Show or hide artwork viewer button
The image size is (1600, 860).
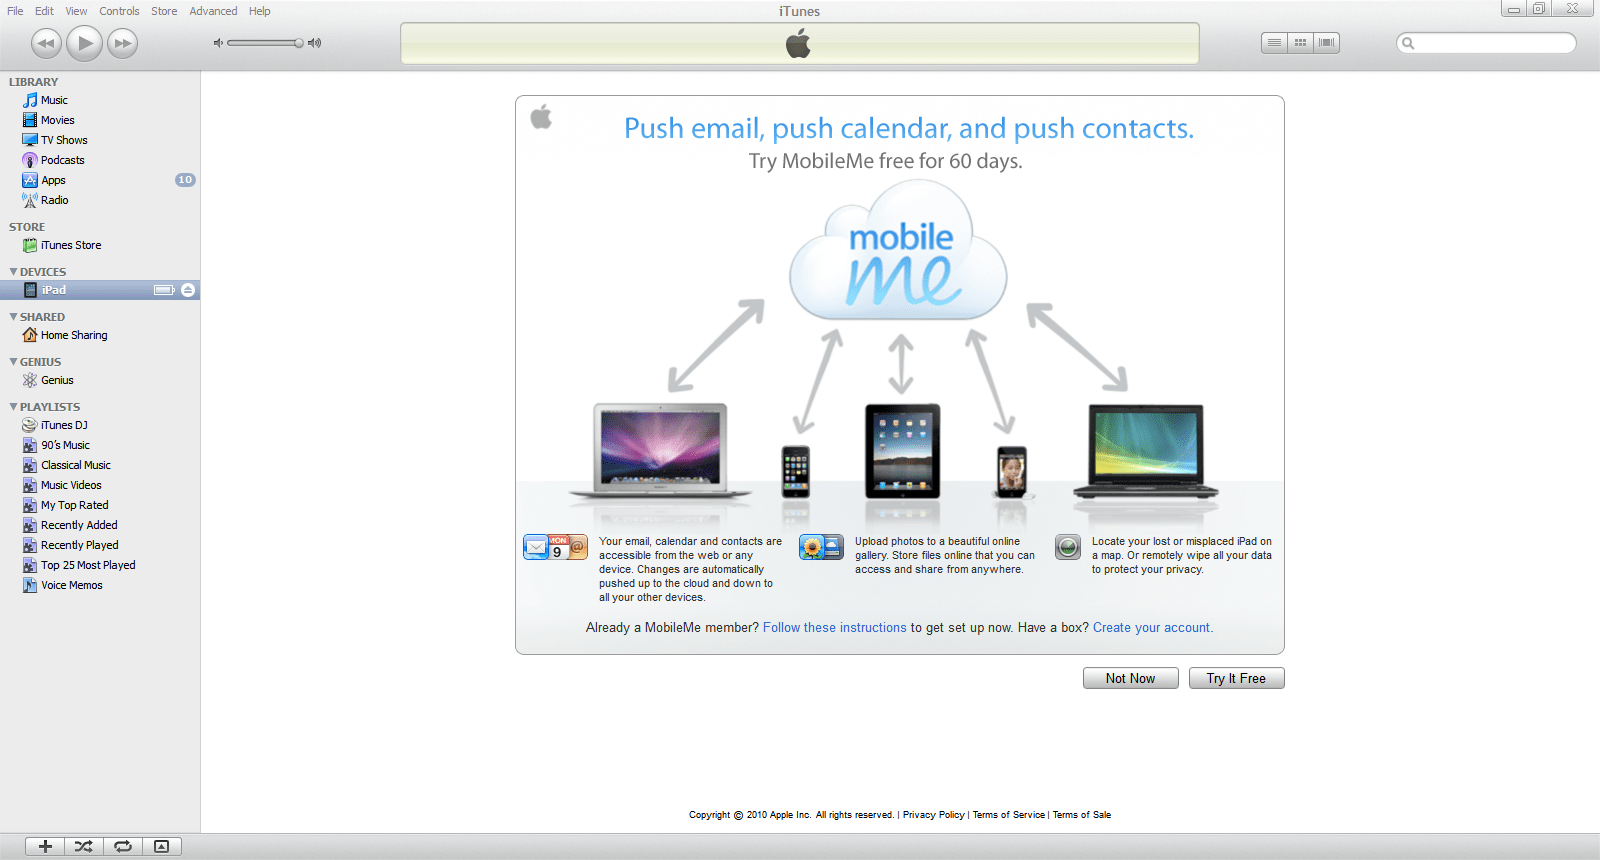(162, 846)
